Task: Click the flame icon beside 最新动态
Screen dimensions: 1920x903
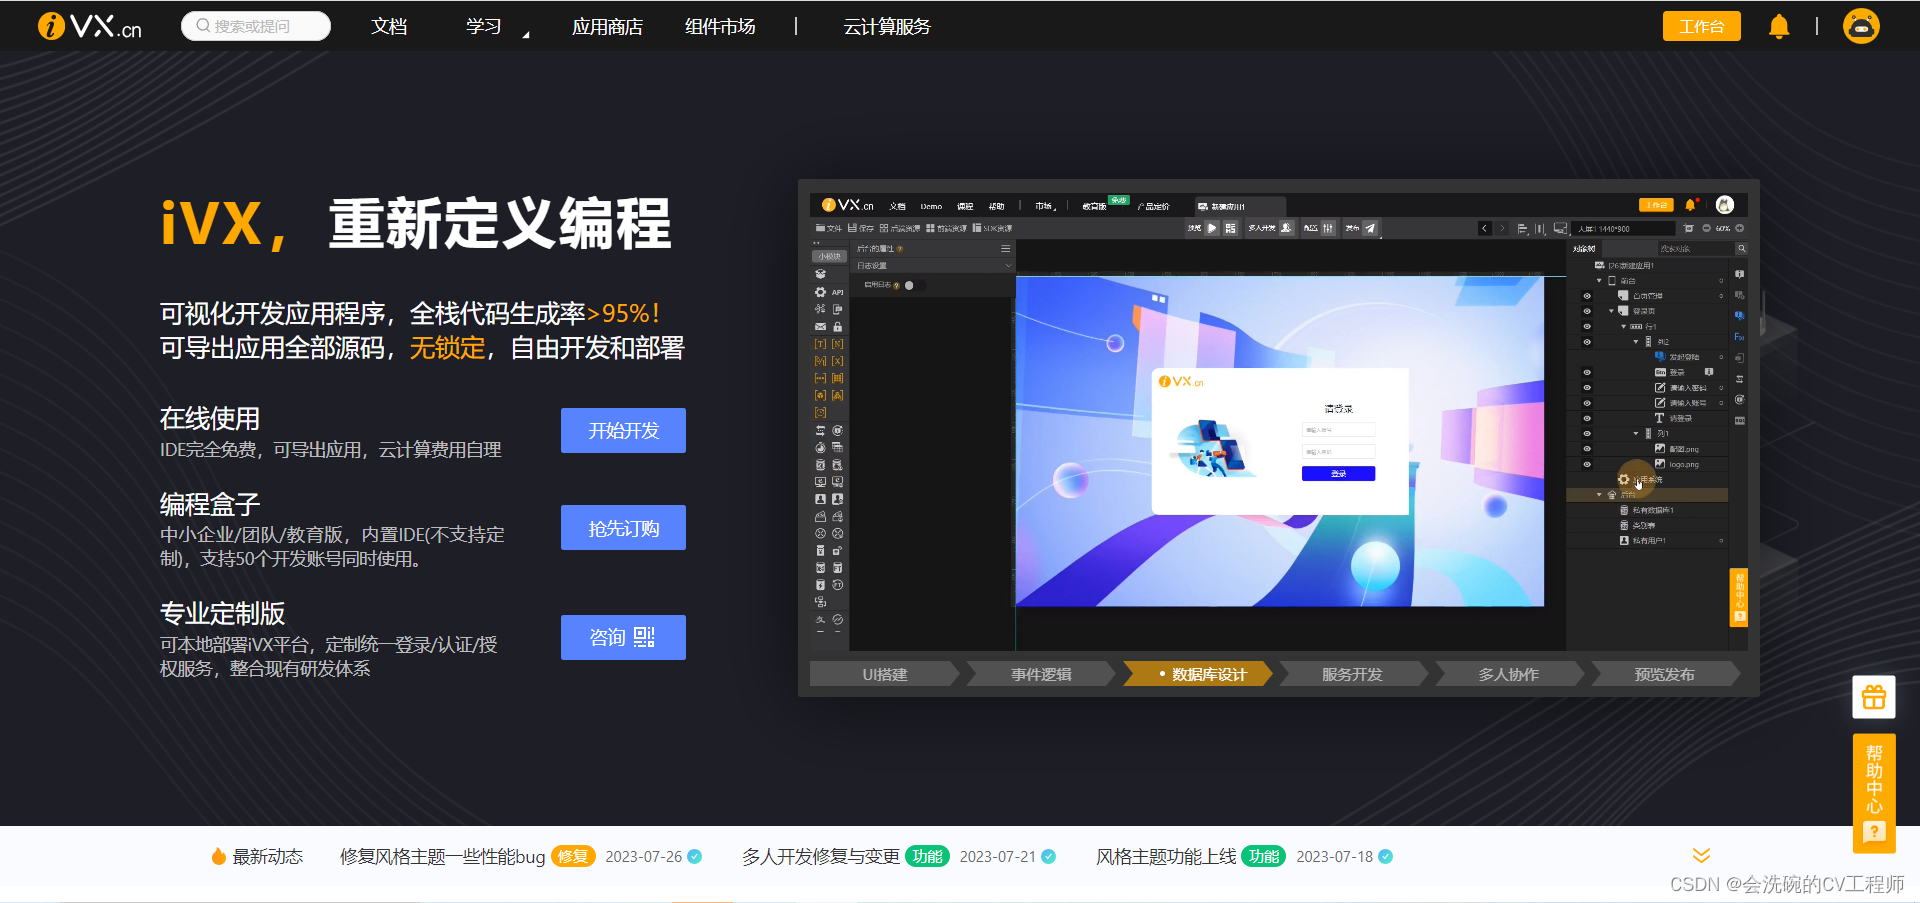Action: (x=218, y=857)
